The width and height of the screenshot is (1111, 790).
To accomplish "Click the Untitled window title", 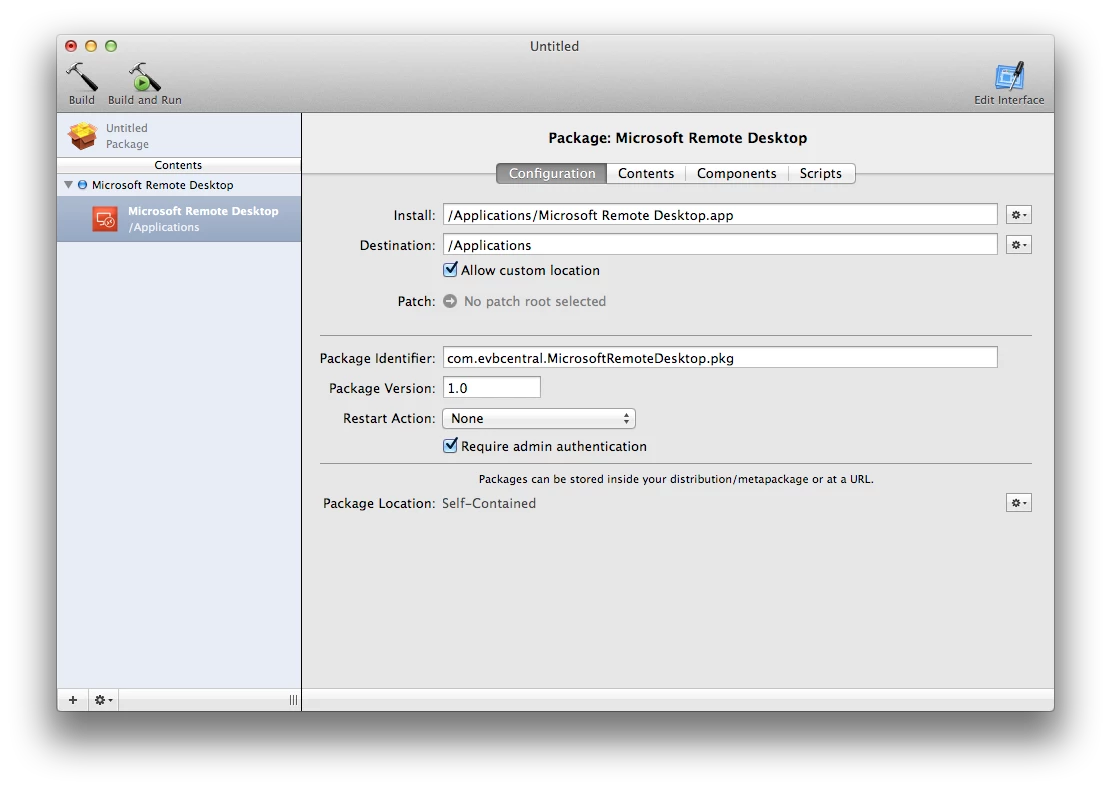I will (554, 46).
